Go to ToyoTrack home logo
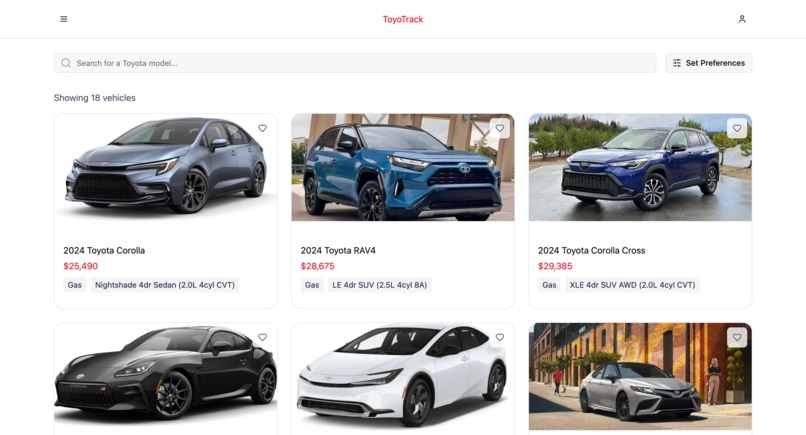 (403, 19)
